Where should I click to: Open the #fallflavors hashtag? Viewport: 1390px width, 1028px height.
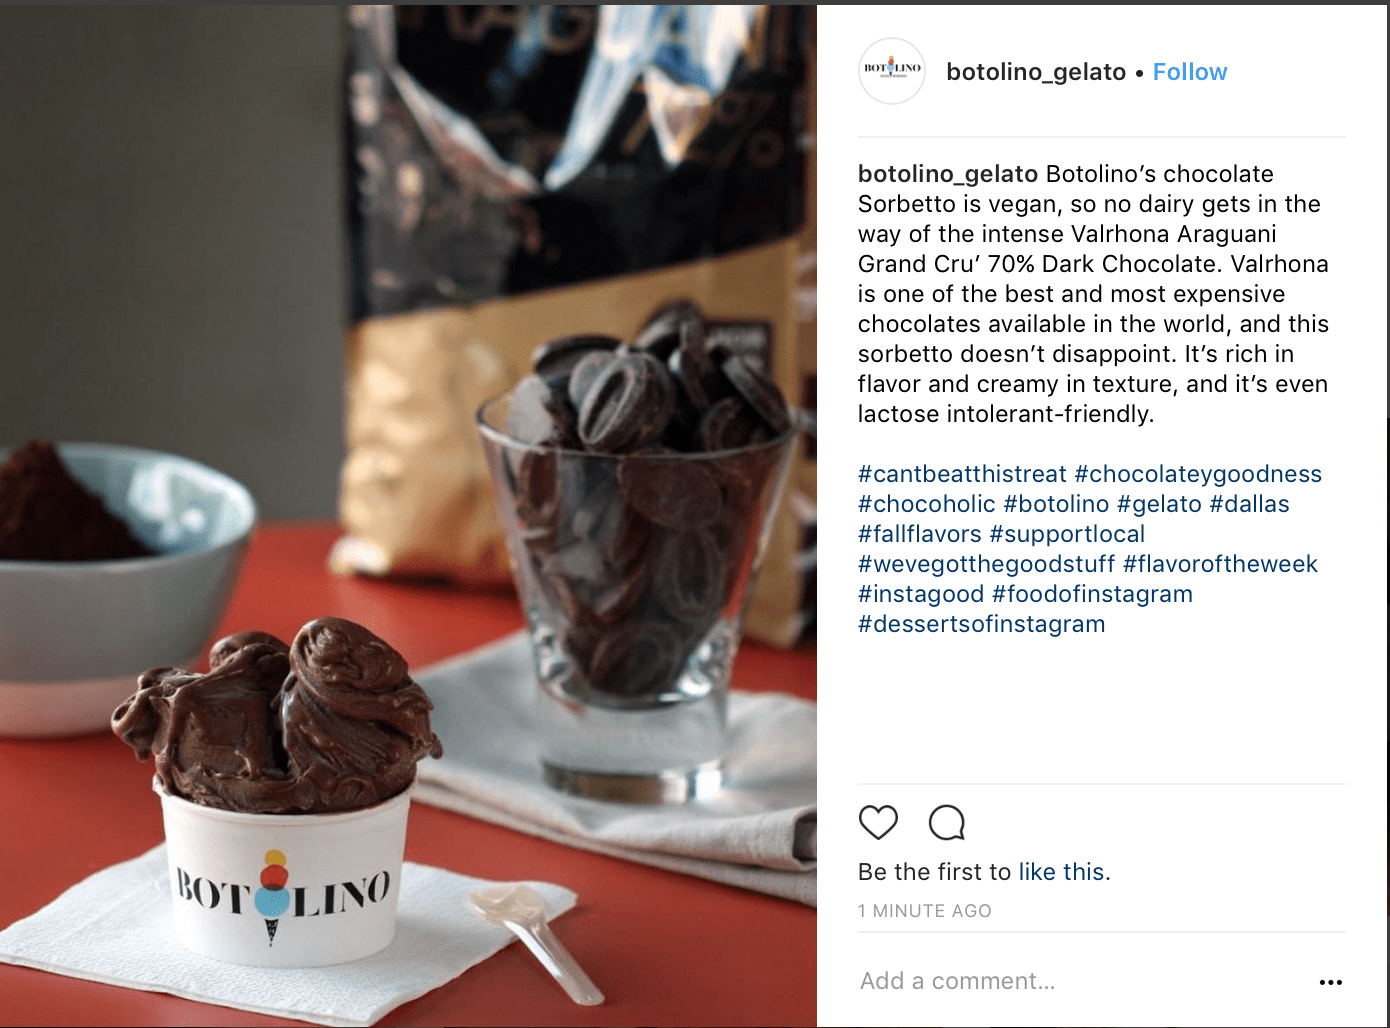(x=920, y=534)
